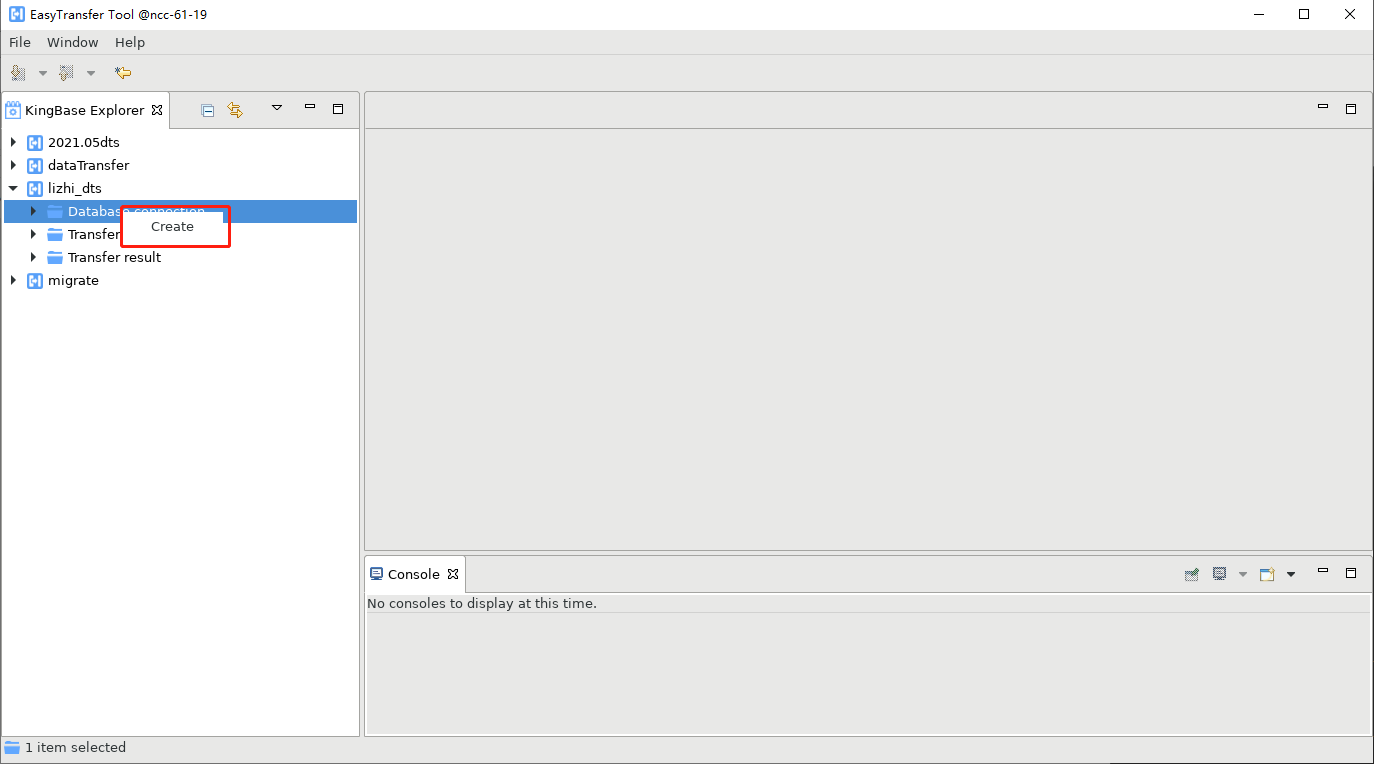Maximize the KingBase Explorer panel
Screen dimensions: 1374x764
click(338, 108)
